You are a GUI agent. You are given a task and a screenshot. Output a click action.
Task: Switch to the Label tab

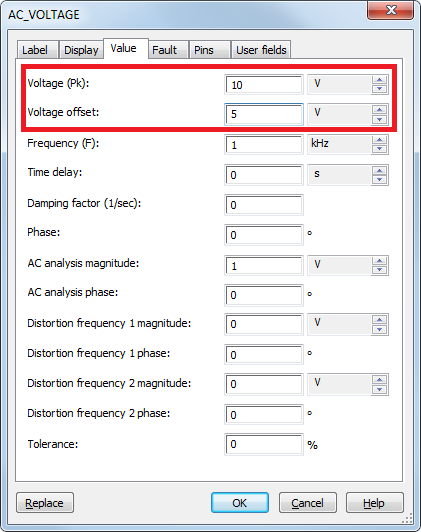point(37,50)
